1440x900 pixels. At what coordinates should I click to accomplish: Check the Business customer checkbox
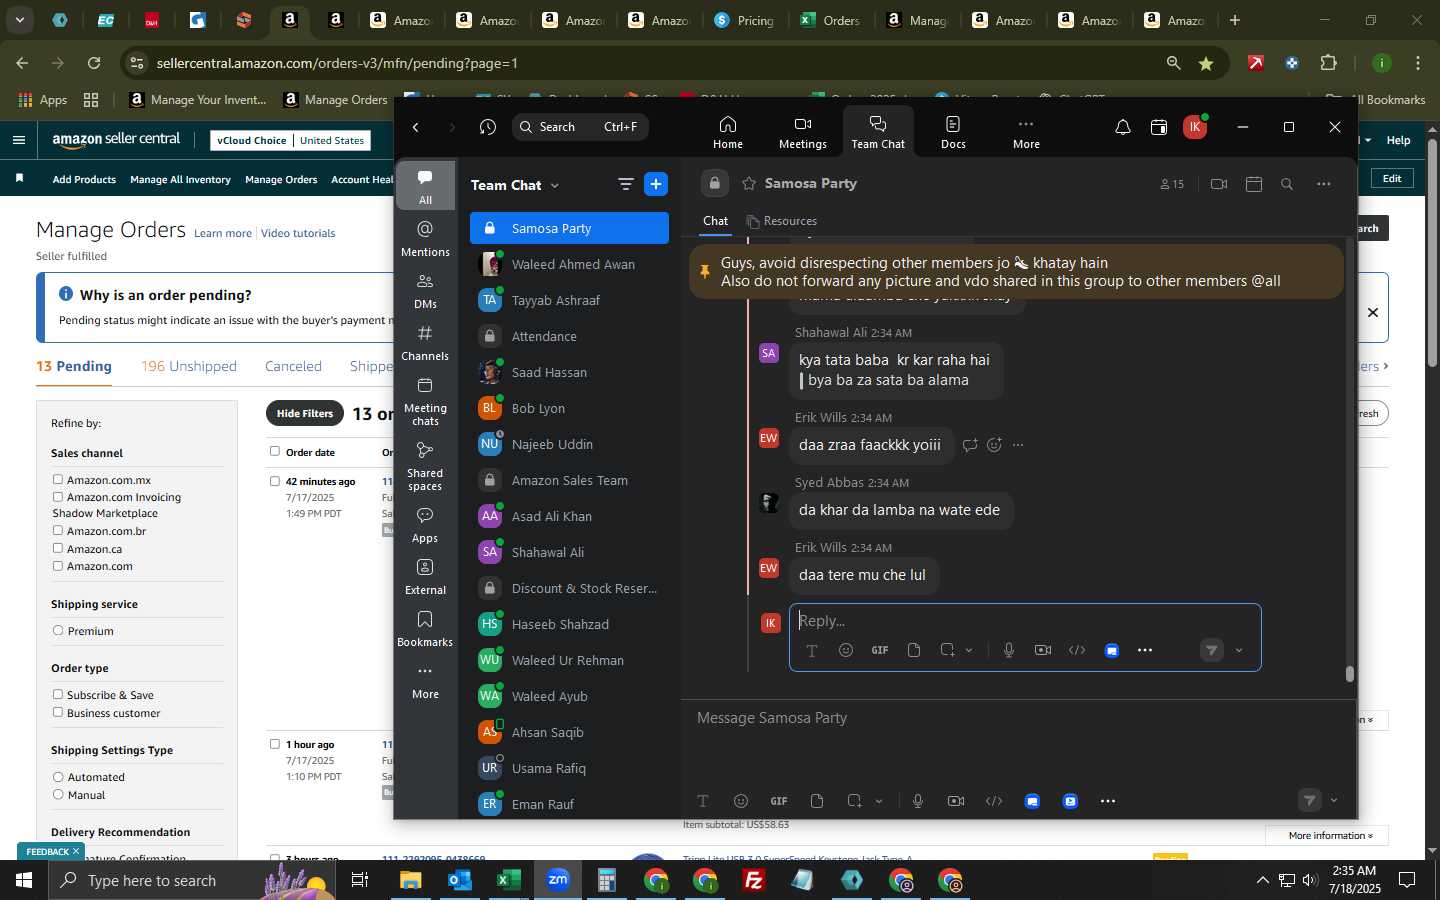58,713
